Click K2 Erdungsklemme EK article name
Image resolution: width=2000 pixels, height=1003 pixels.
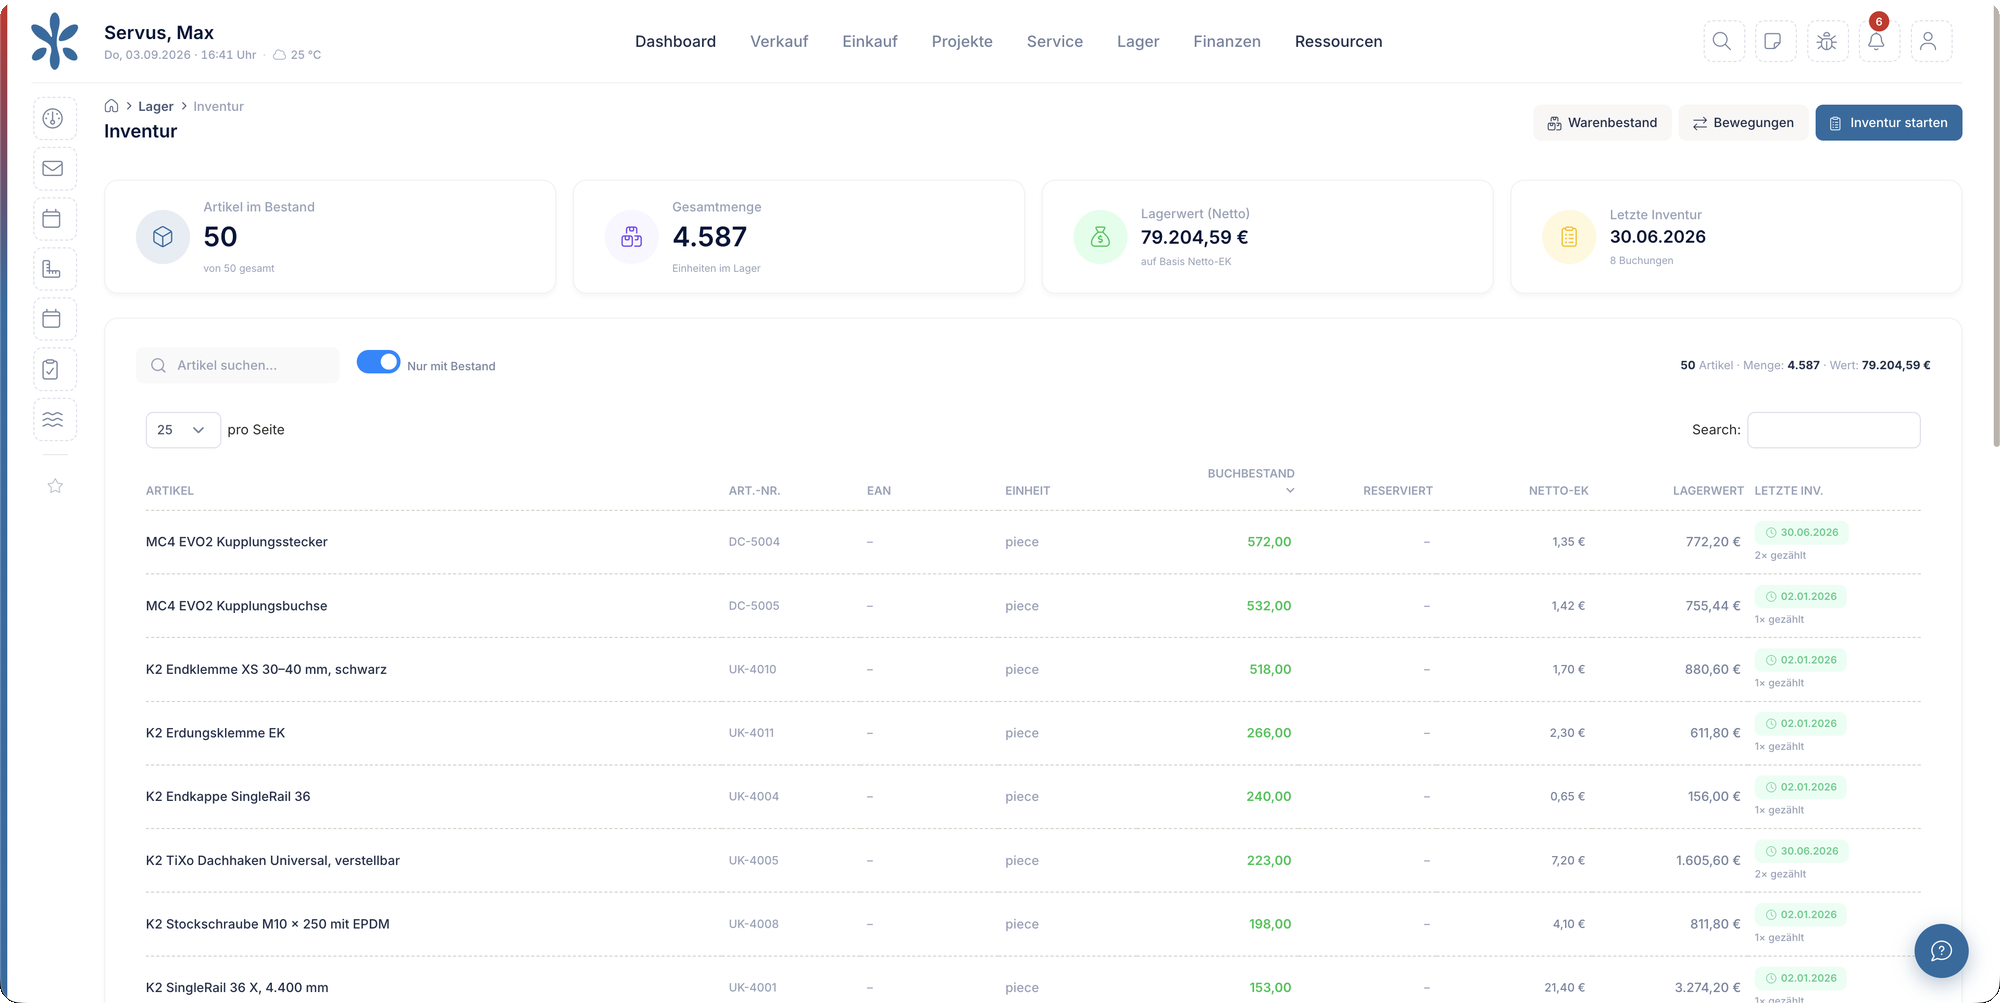click(215, 733)
